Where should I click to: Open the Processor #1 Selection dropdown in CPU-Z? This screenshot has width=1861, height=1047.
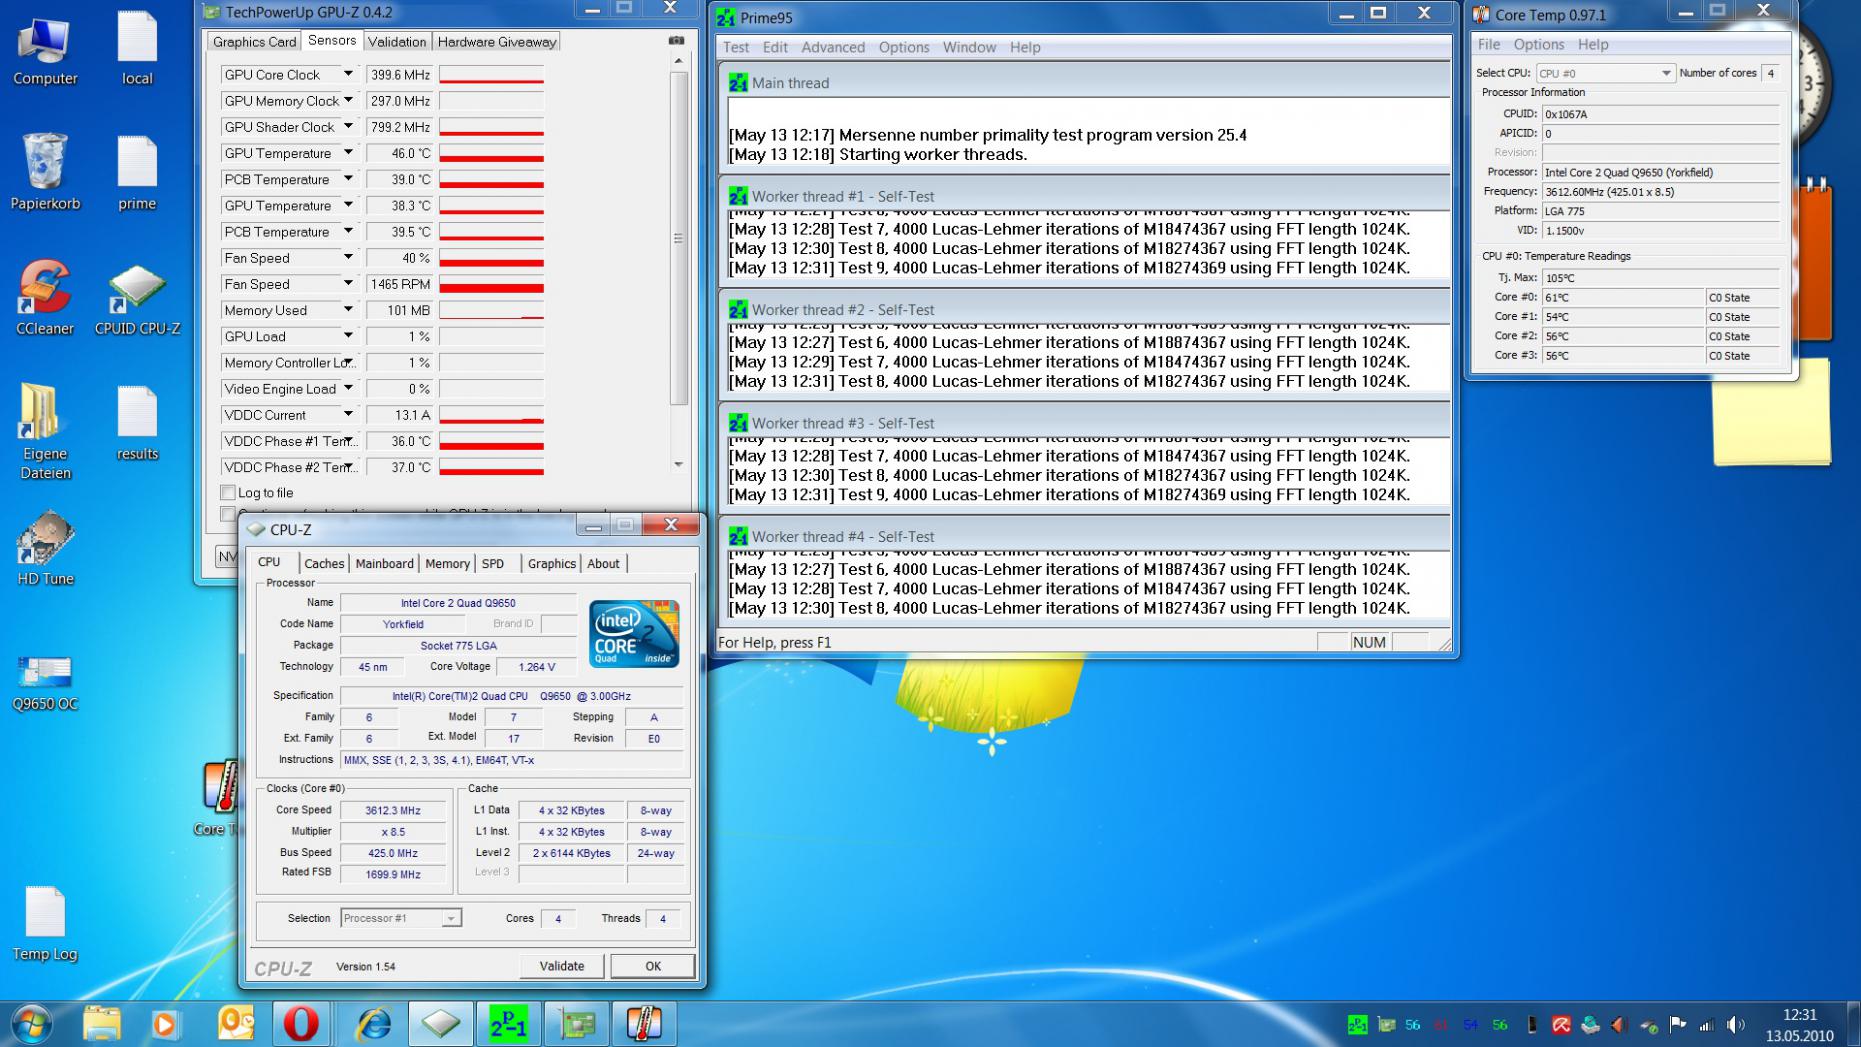(400, 918)
